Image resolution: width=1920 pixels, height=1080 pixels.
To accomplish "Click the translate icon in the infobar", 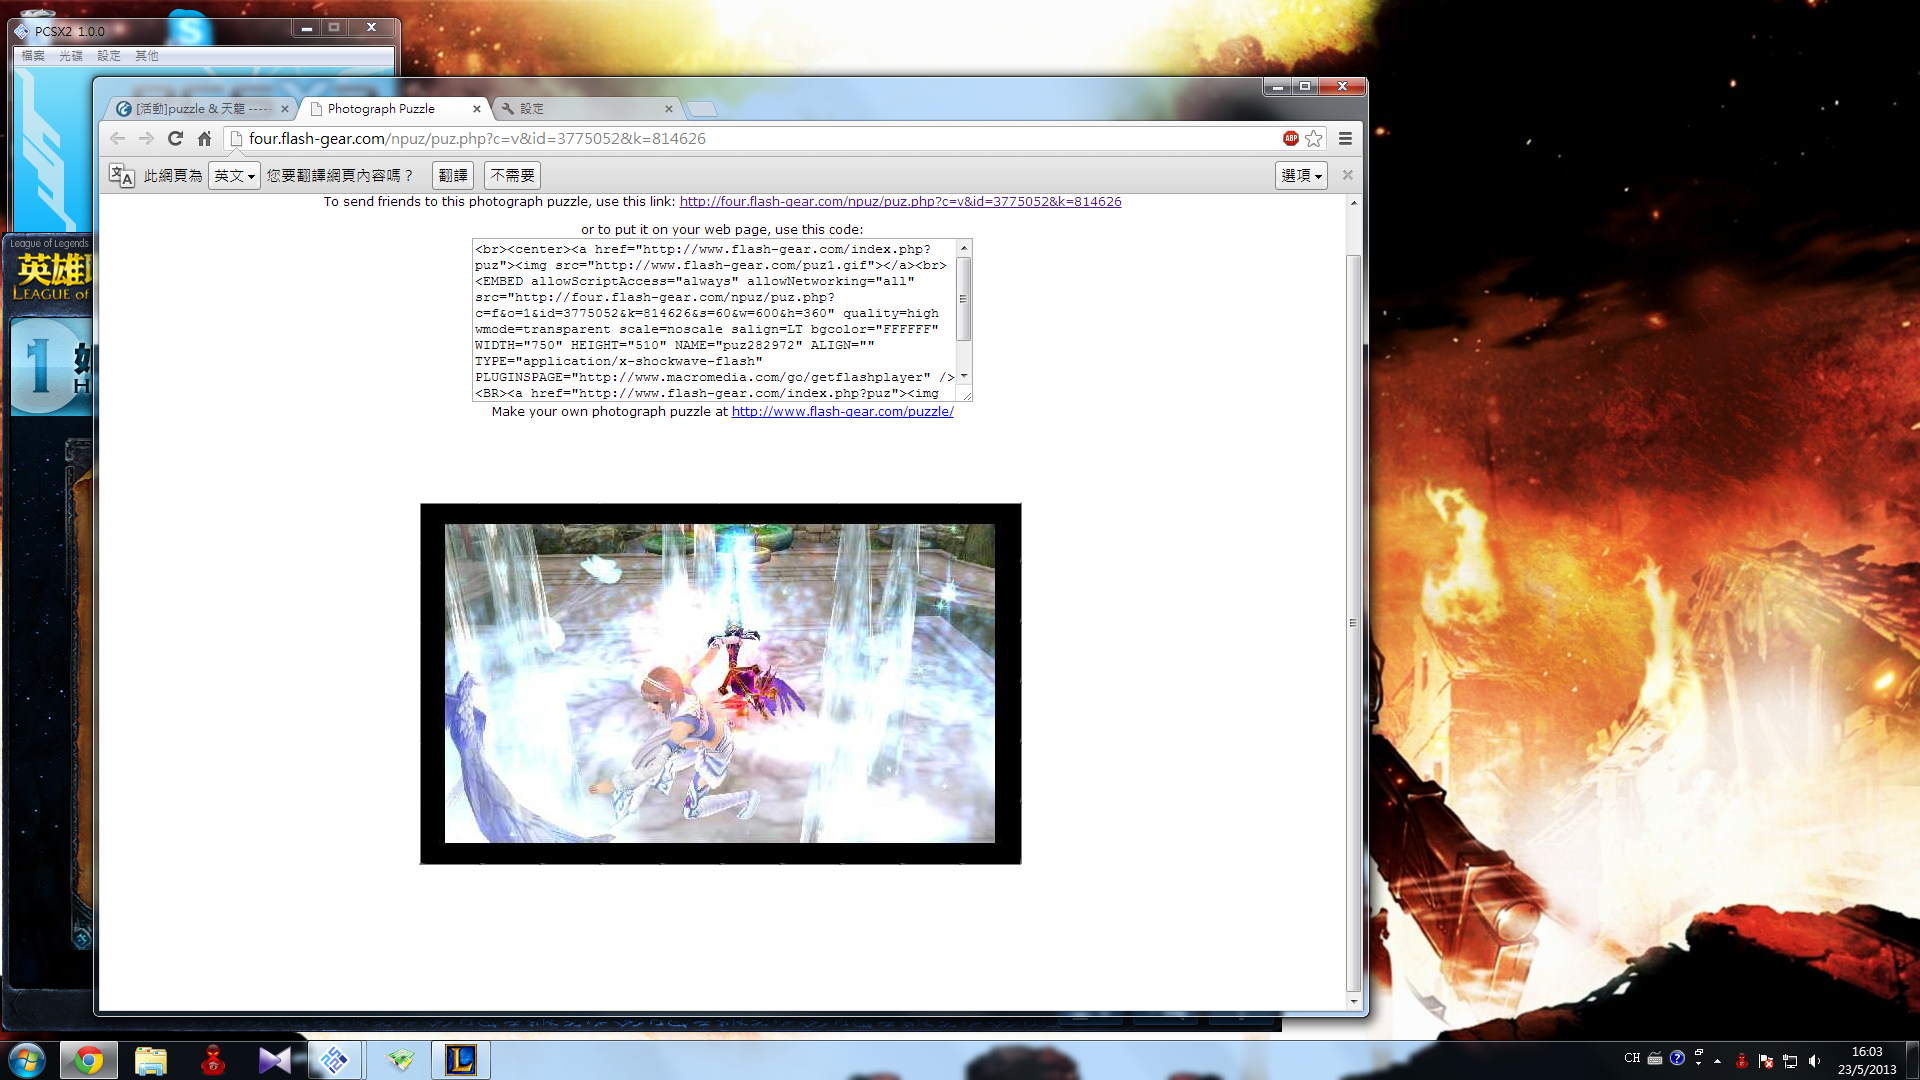I will coord(121,176).
